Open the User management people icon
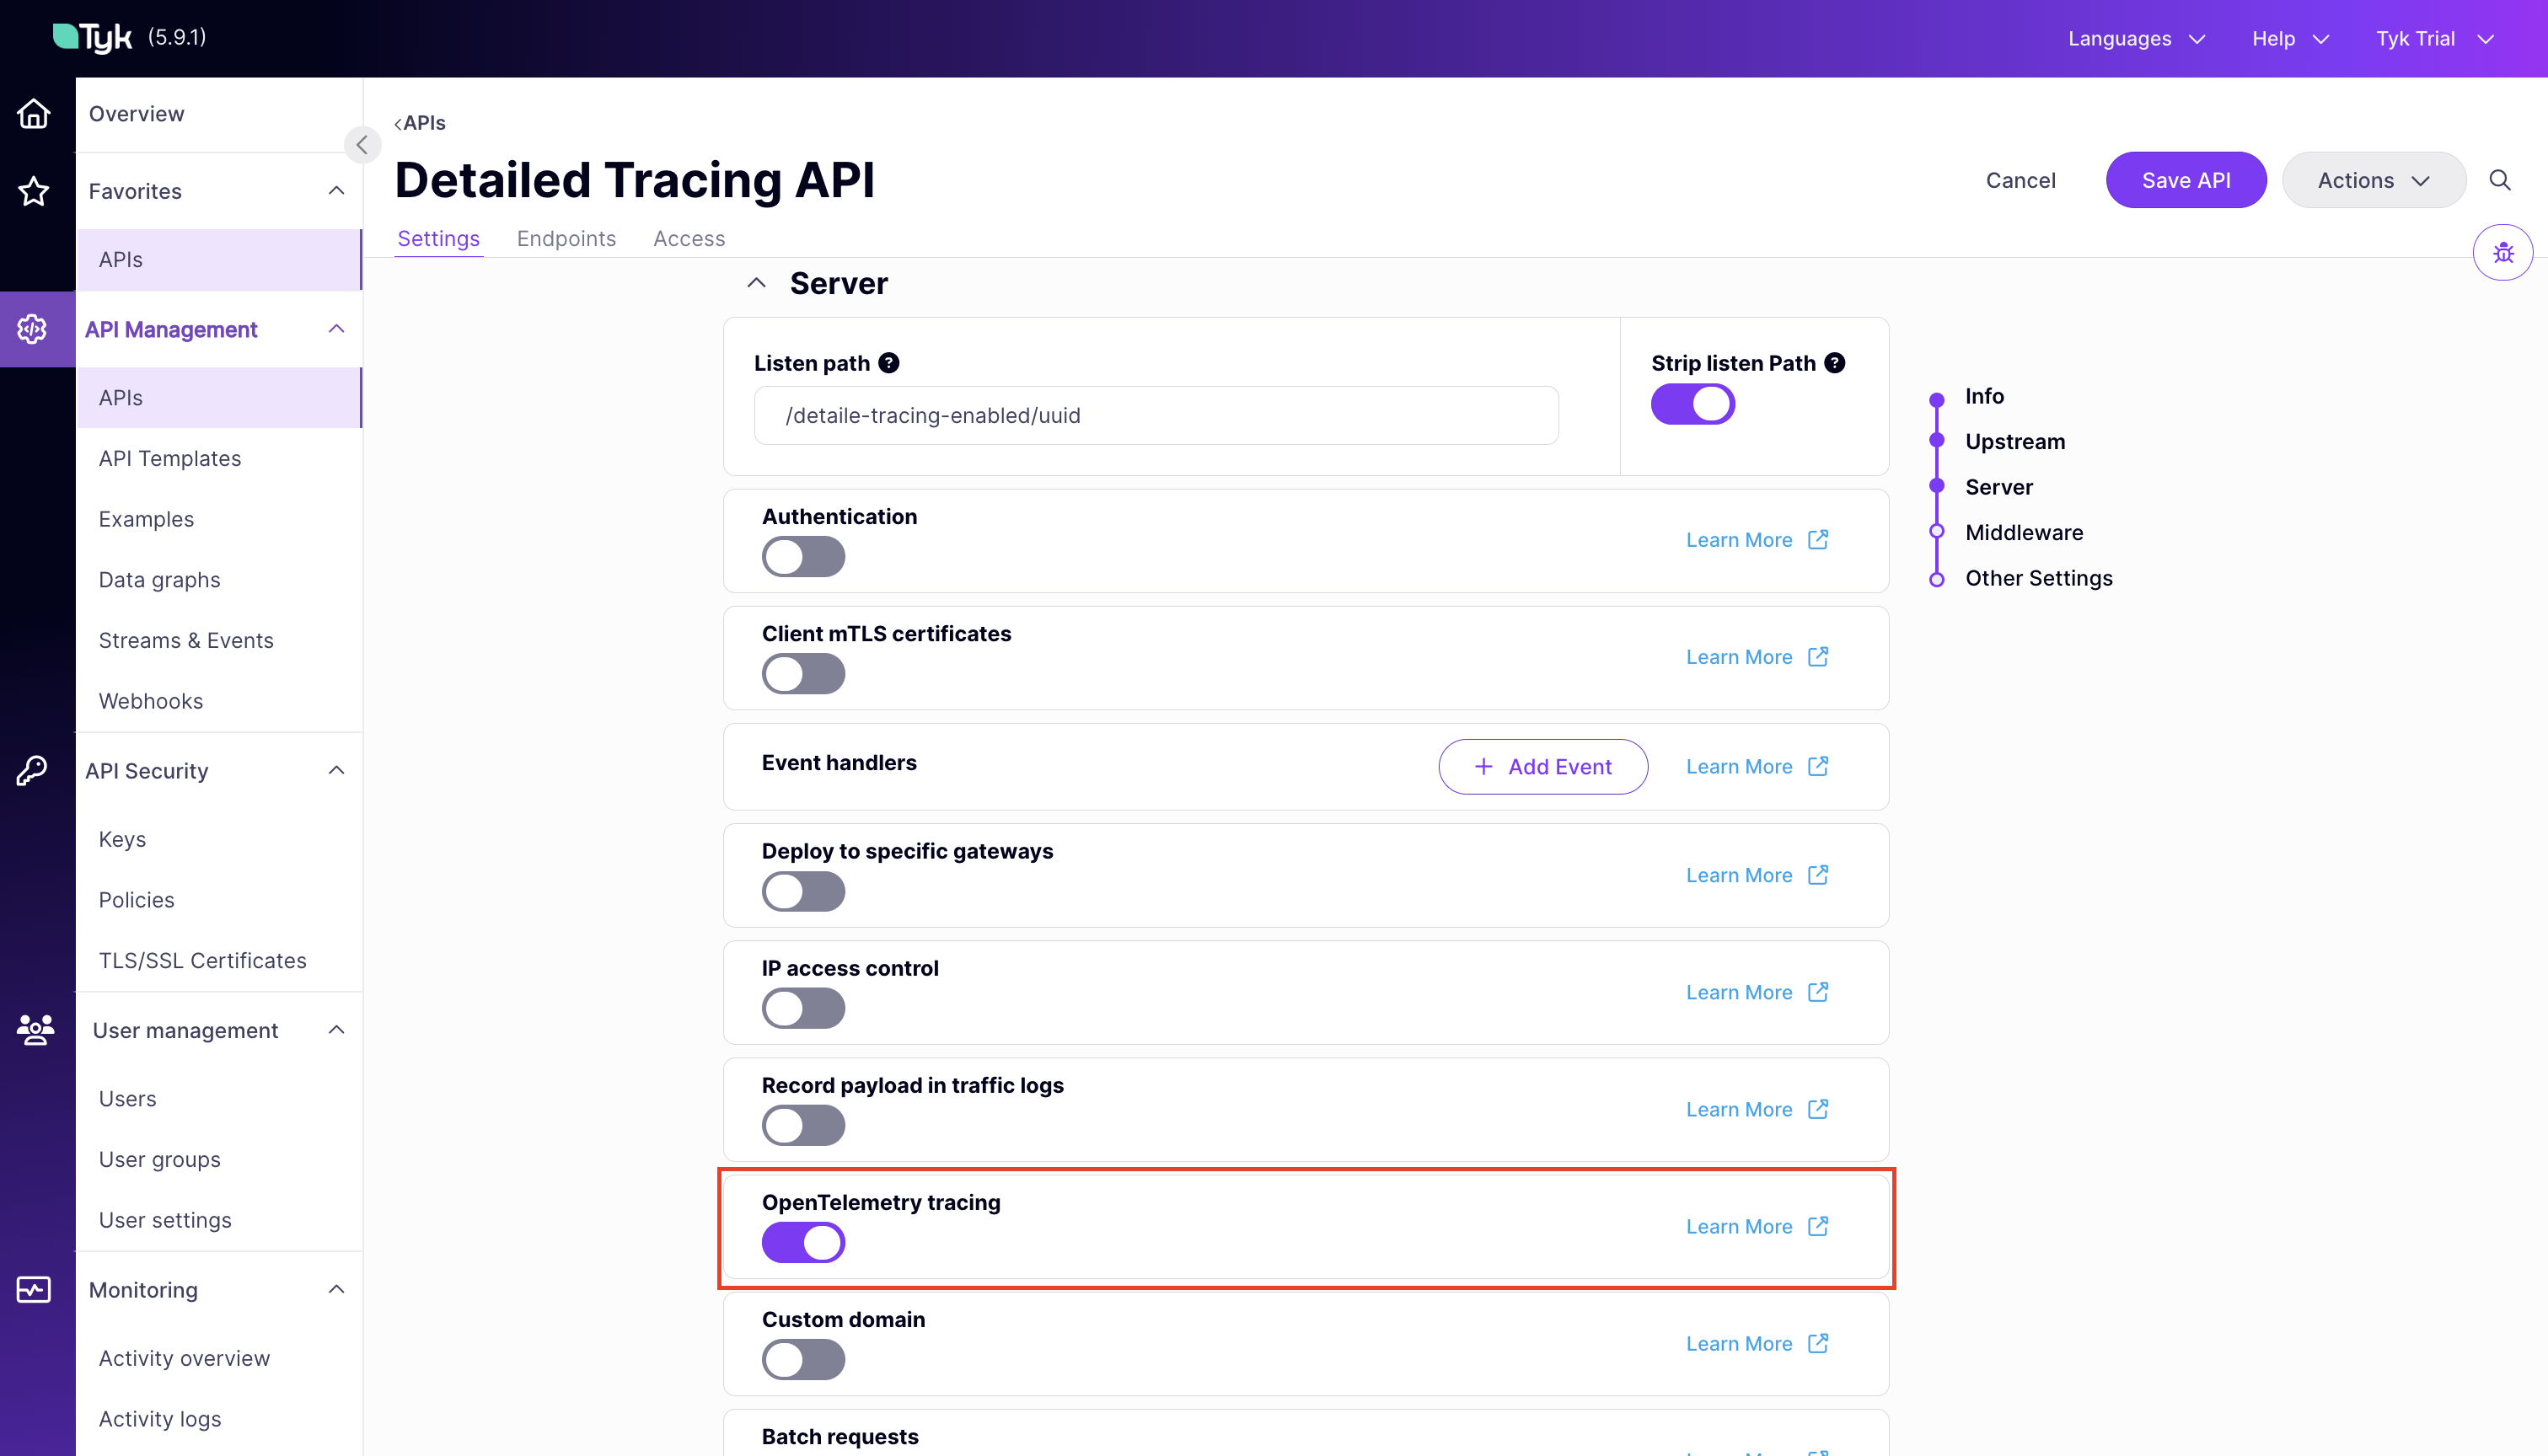This screenshot has height=1456, width=2548. pyautogui.click(x=33, y=1030)
